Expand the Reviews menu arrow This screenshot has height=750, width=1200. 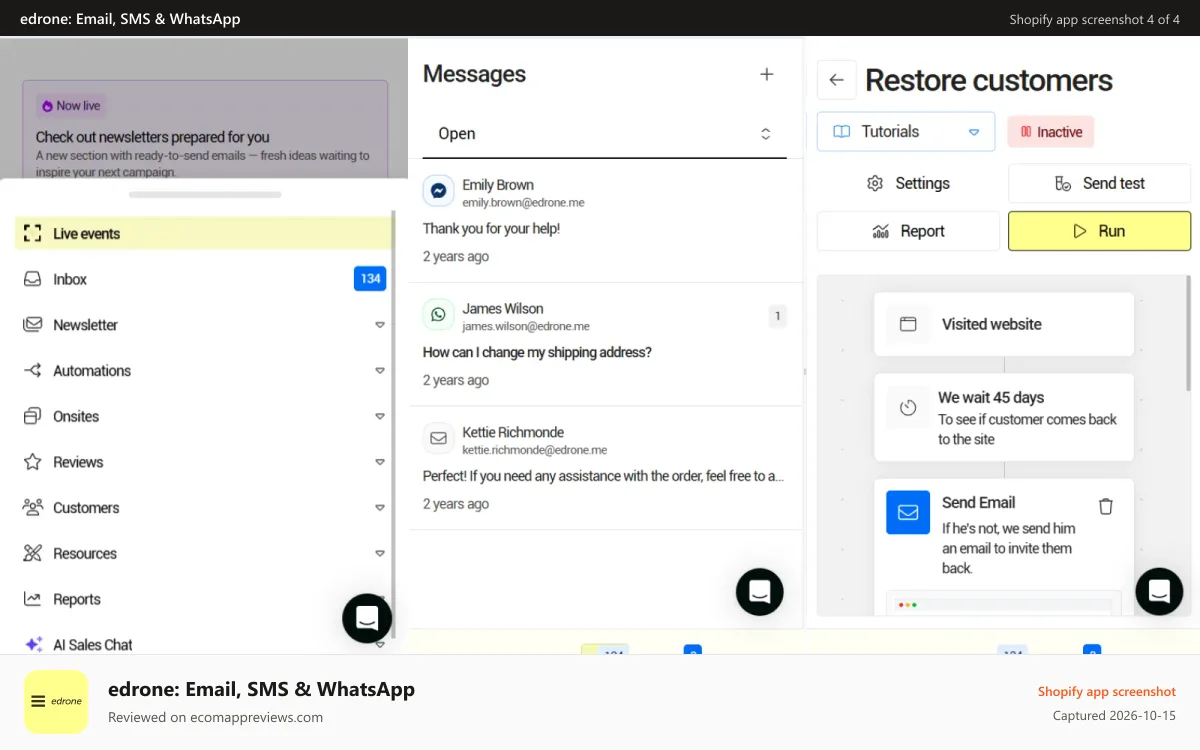pyautogui.click(x=380, y=462)
